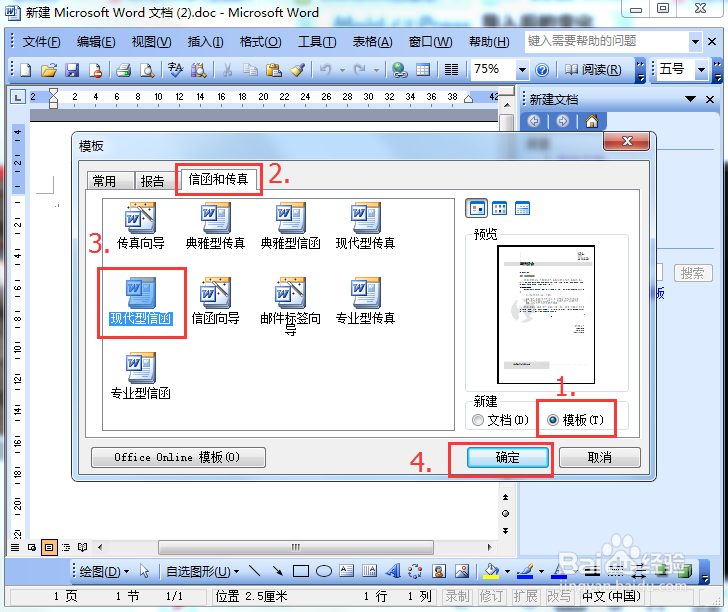Switch to the 信函和传真 tab
The width and height of the screenshot is (728, 612).
(x=218, y=179)
